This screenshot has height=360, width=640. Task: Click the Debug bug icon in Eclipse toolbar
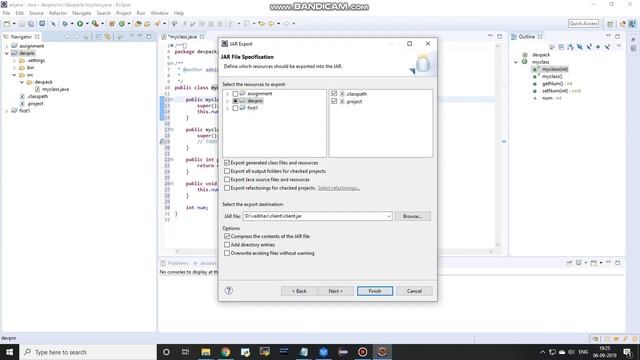pos(64,24)
